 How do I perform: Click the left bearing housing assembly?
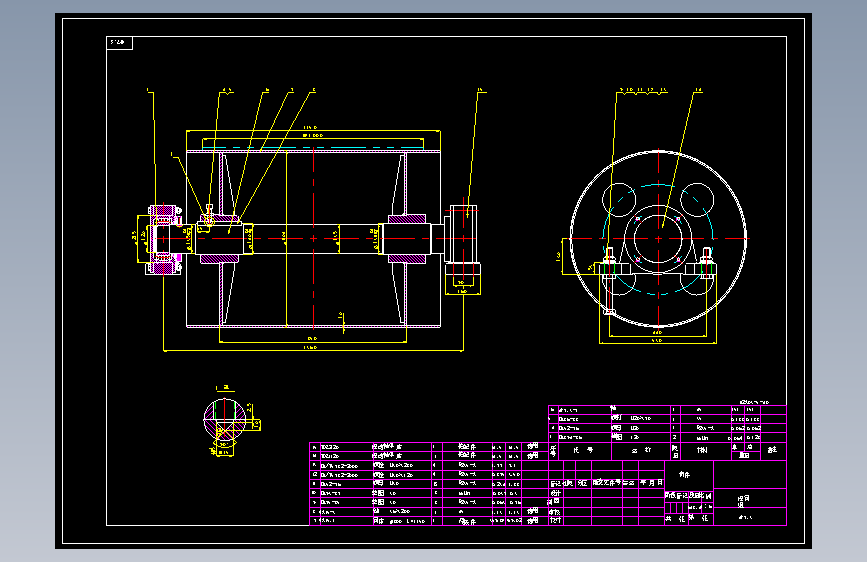coord(164,239)
